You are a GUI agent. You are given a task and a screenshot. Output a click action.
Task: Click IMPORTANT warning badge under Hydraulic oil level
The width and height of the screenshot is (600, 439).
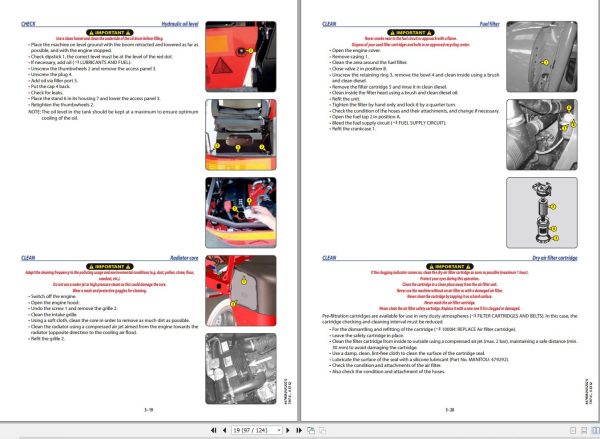pyautogui.click(x=109, y=33)
